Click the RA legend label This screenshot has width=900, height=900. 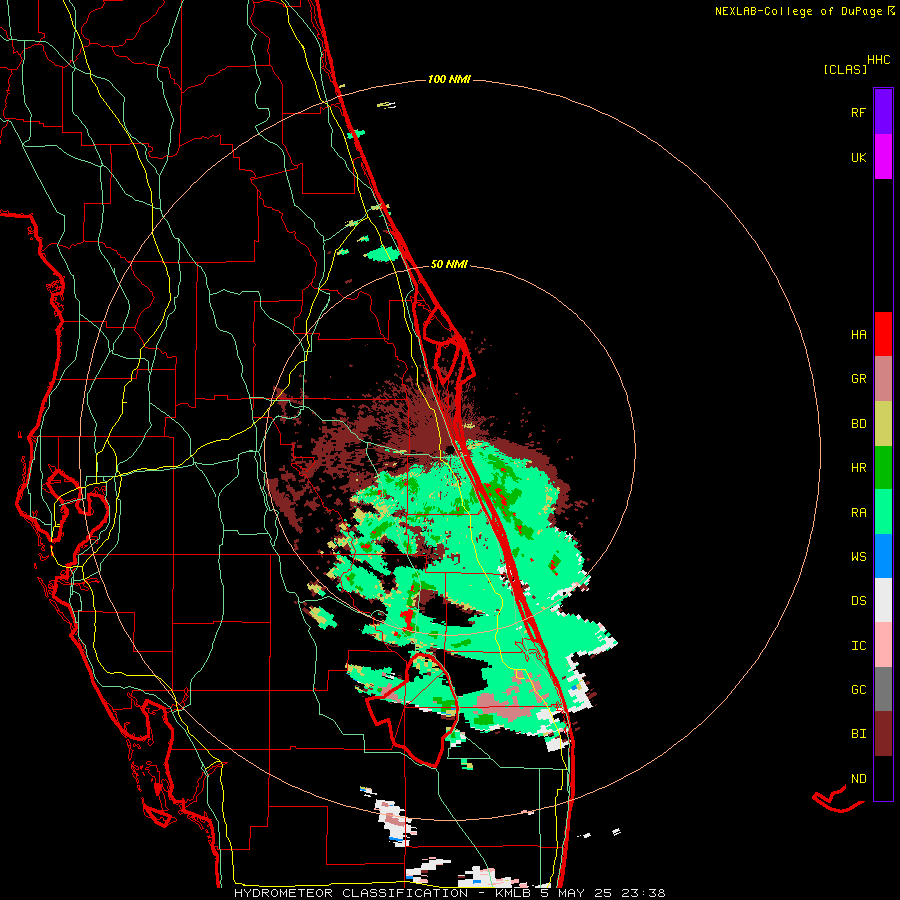tap(858, 513)
